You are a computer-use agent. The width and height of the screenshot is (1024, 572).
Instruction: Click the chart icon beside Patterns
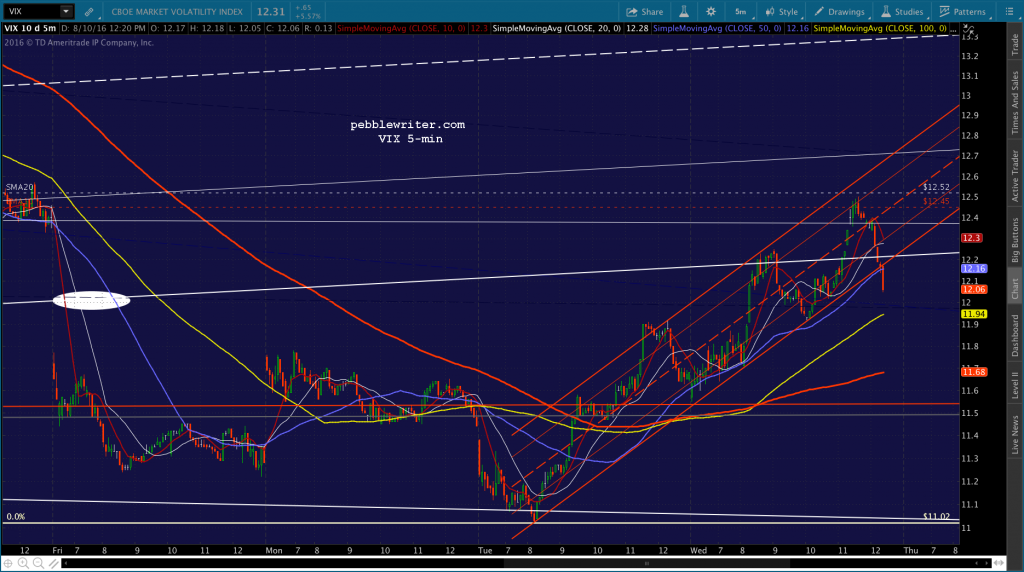point(944,12)
